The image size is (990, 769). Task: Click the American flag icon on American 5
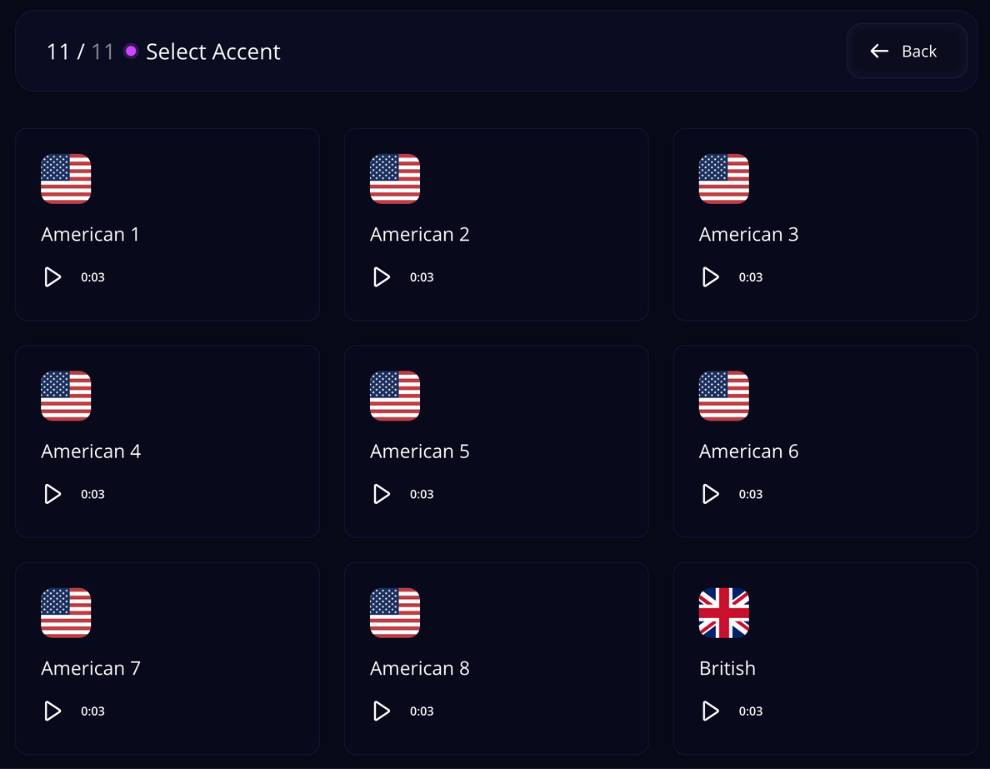point(395,396)
